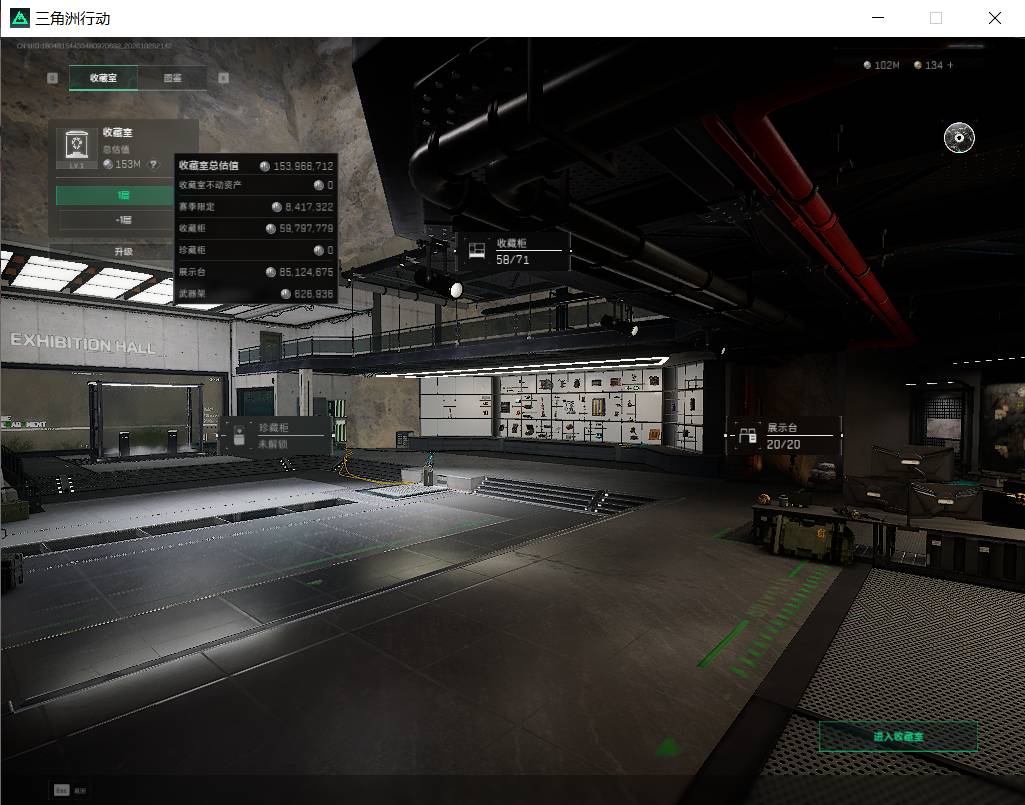
Task: Click the 珍藏柜 locked cabinet icon
Action: point(239,436)
